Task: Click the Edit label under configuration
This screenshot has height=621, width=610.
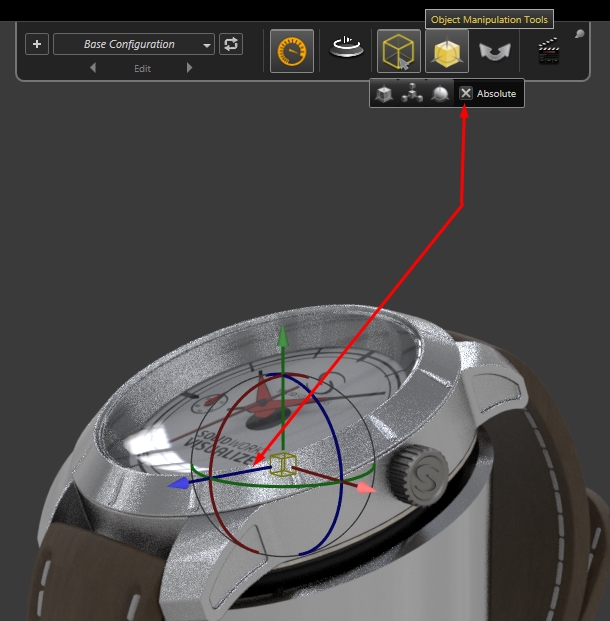Action: point(142,69)
